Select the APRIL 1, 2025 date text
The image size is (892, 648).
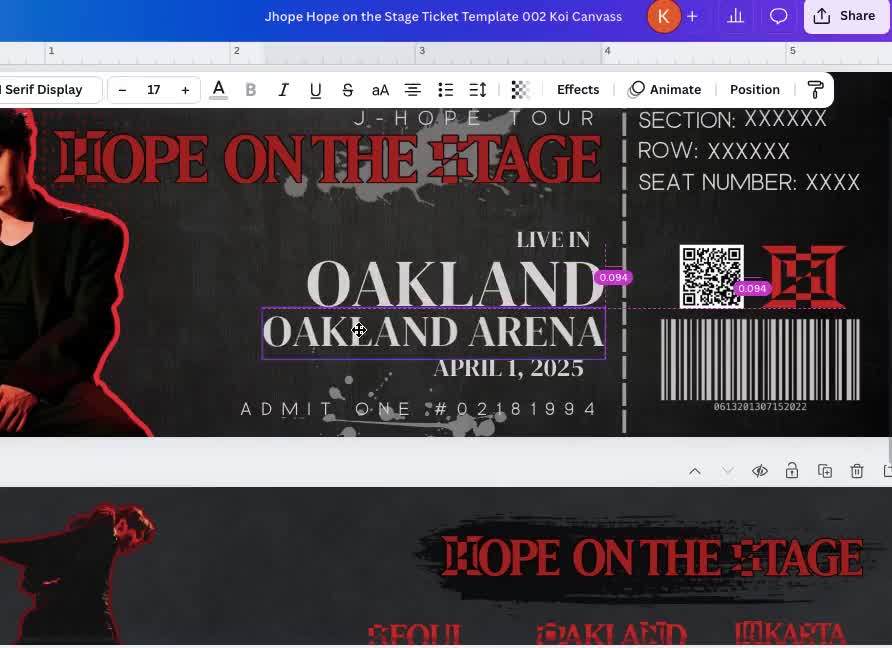[x=509, y=369]
